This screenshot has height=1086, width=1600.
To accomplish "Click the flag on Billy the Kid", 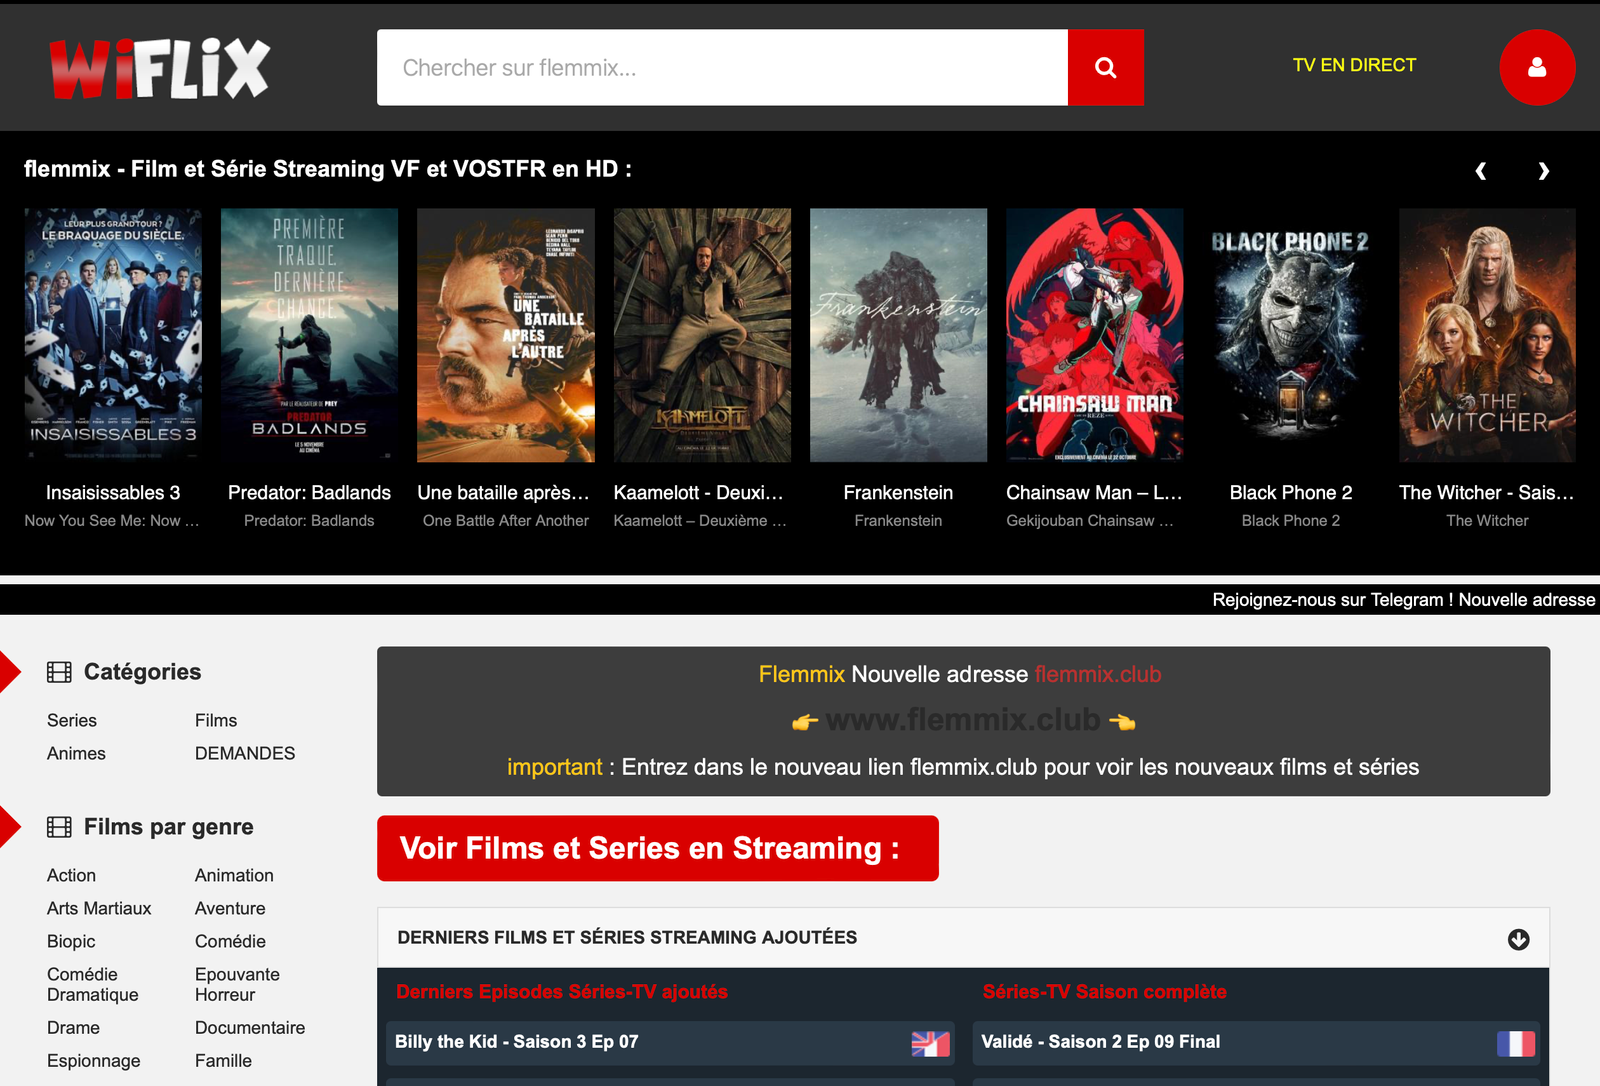I will point(930,1043).
